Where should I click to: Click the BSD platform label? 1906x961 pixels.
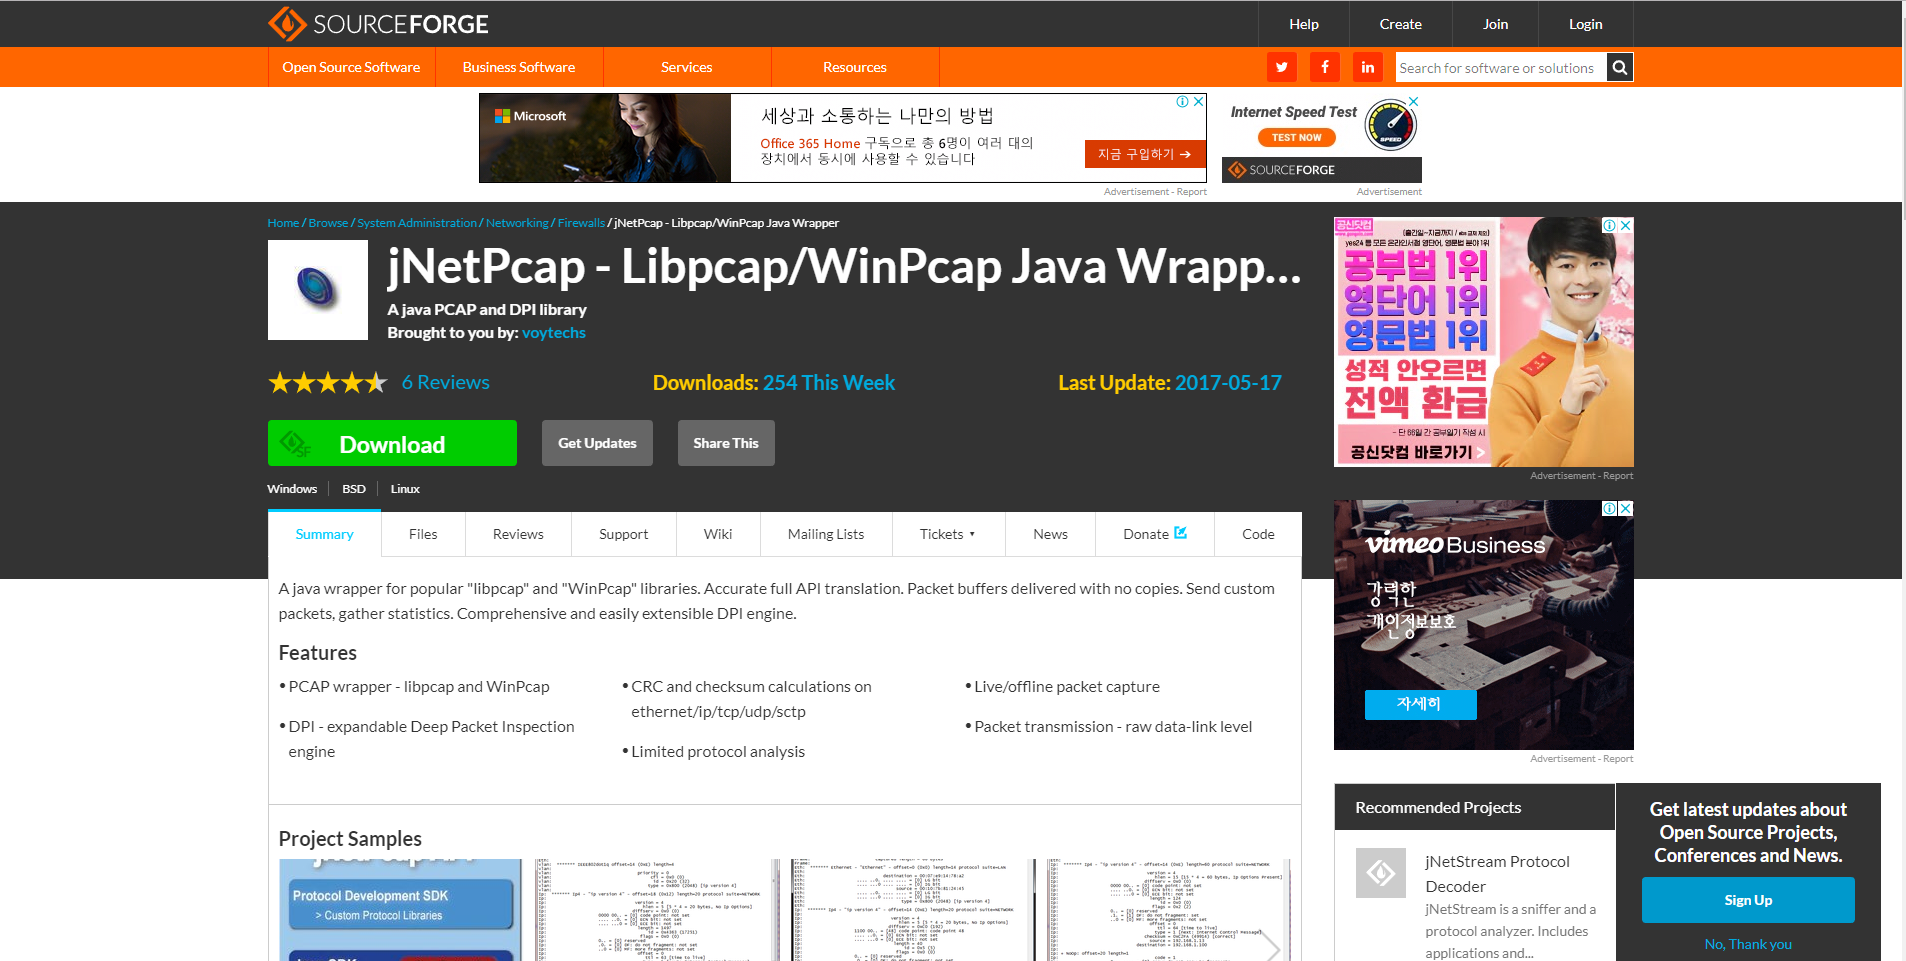(354, 489)
